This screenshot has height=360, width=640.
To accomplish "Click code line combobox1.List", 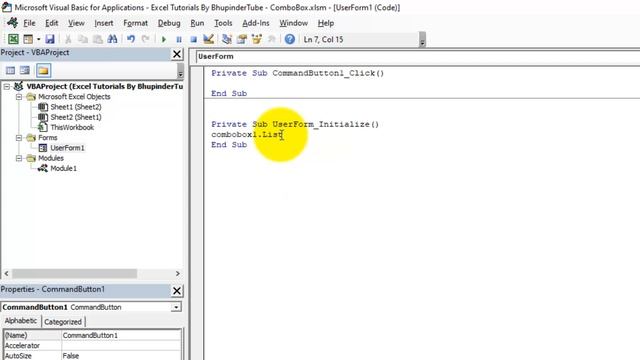I will (x=247, y=134).
